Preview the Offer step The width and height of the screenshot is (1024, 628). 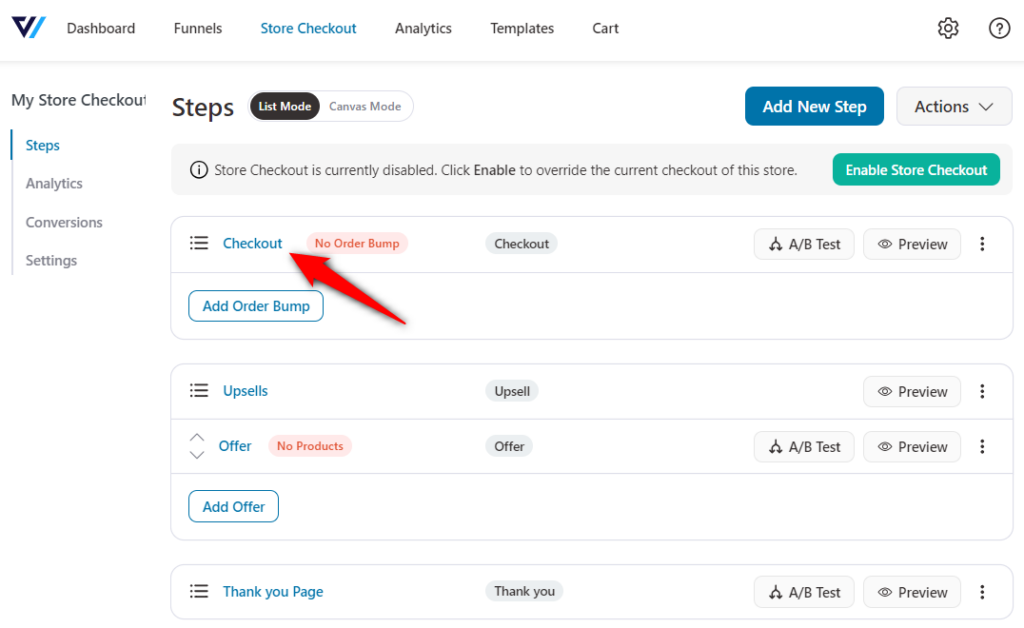(912, 447)
